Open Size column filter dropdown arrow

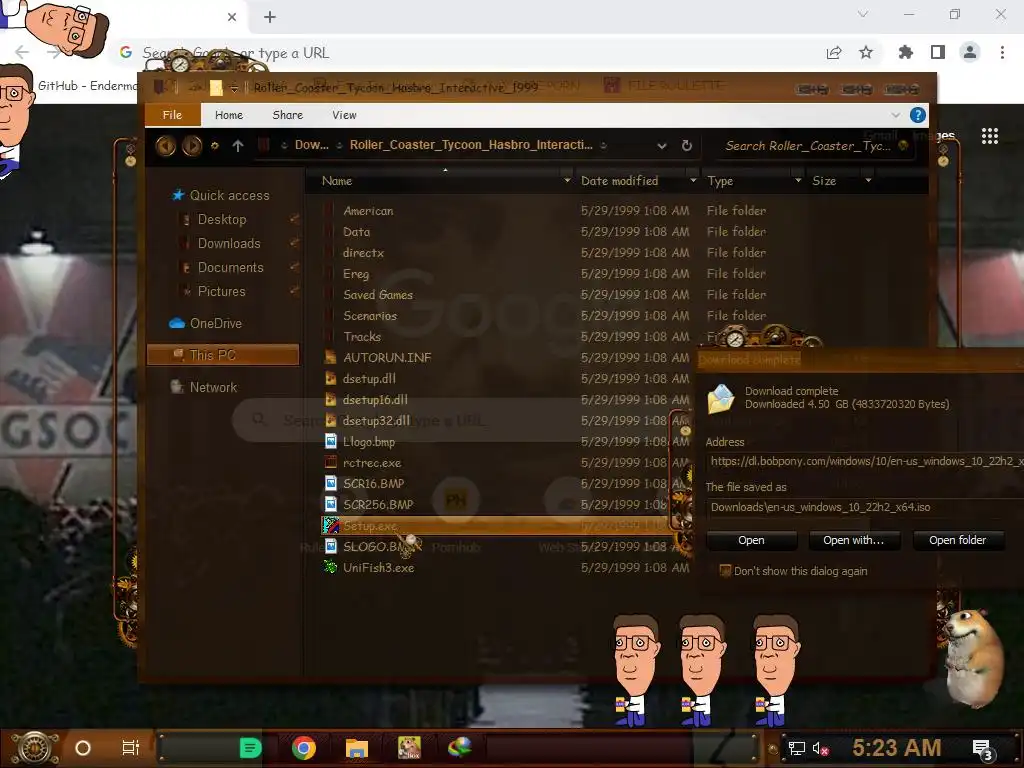[x=868, y=181]
